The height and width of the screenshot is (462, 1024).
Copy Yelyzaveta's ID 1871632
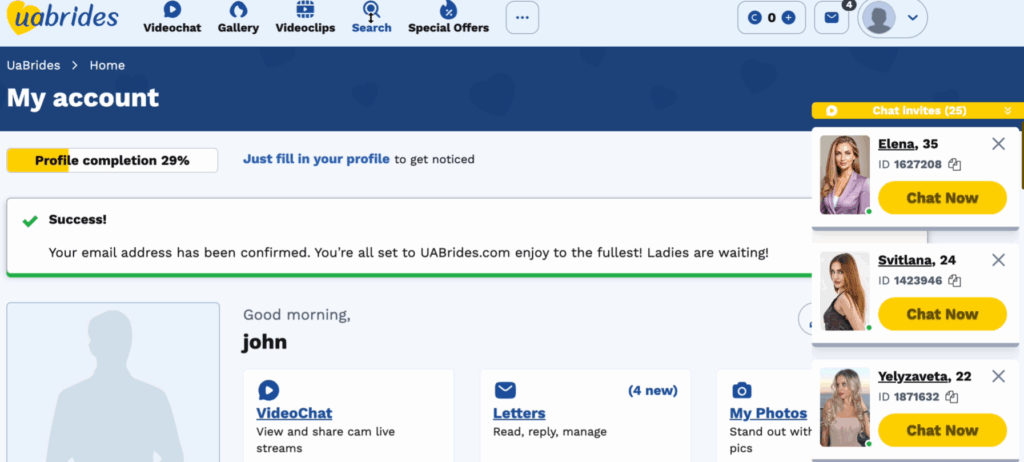(x=954, y=397)
